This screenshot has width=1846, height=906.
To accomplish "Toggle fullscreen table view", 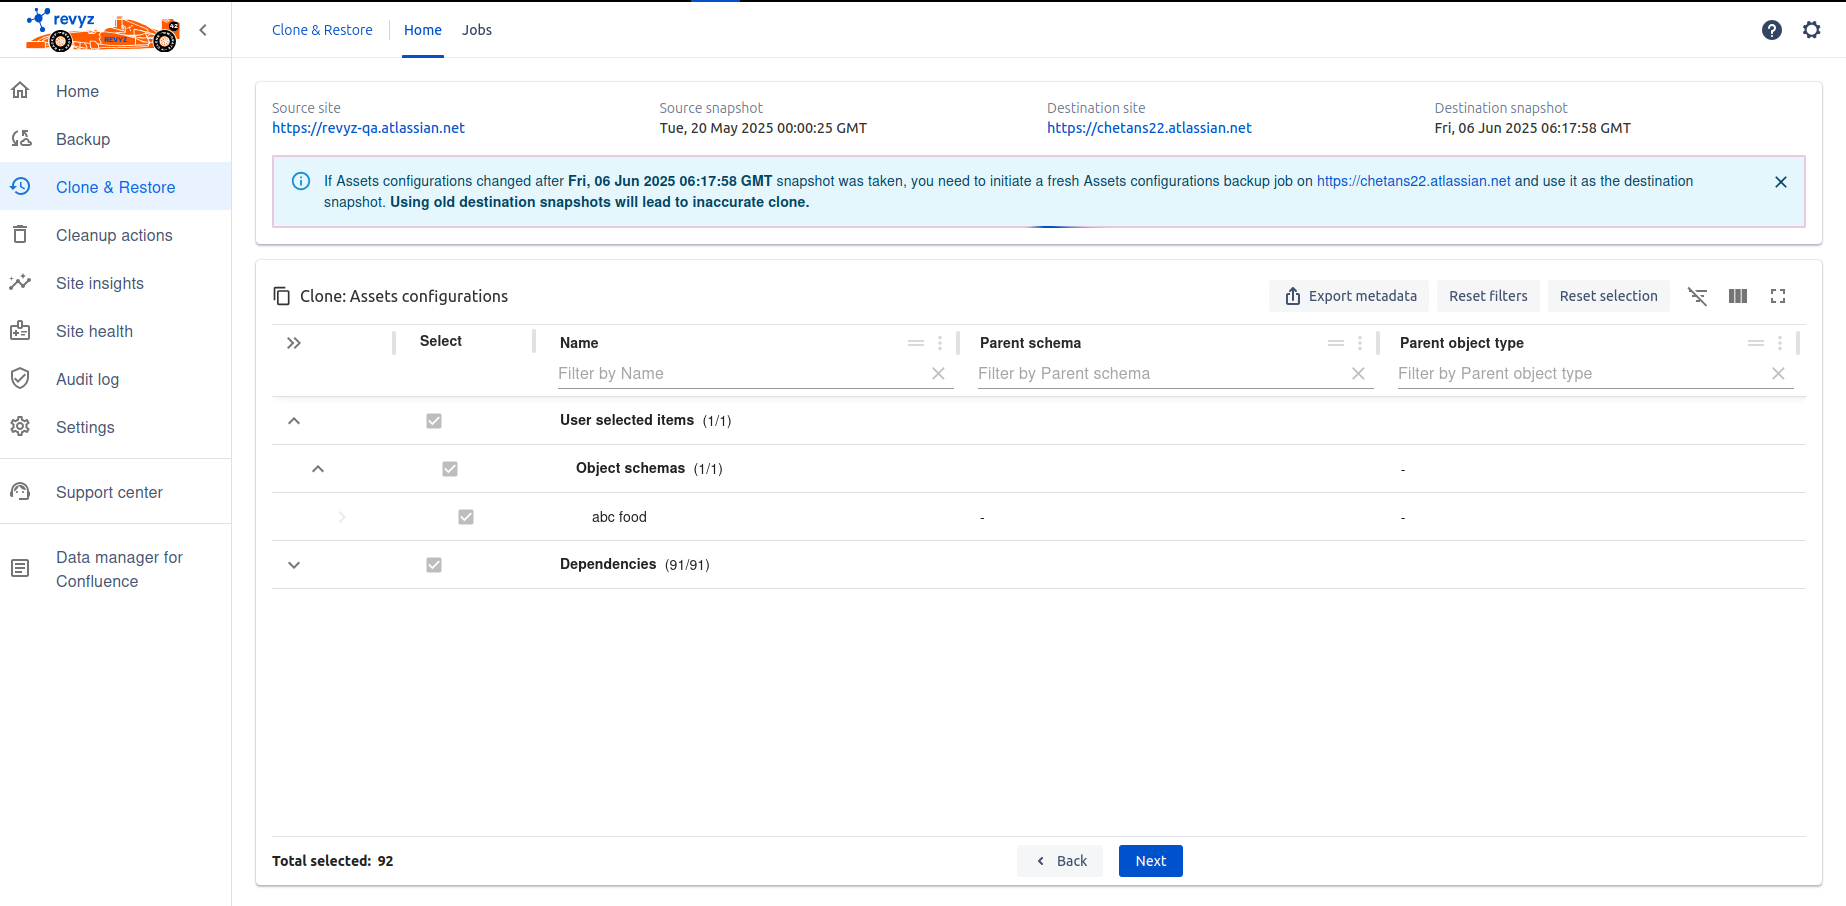I will pyautogui.click(x=1777, y=296).
